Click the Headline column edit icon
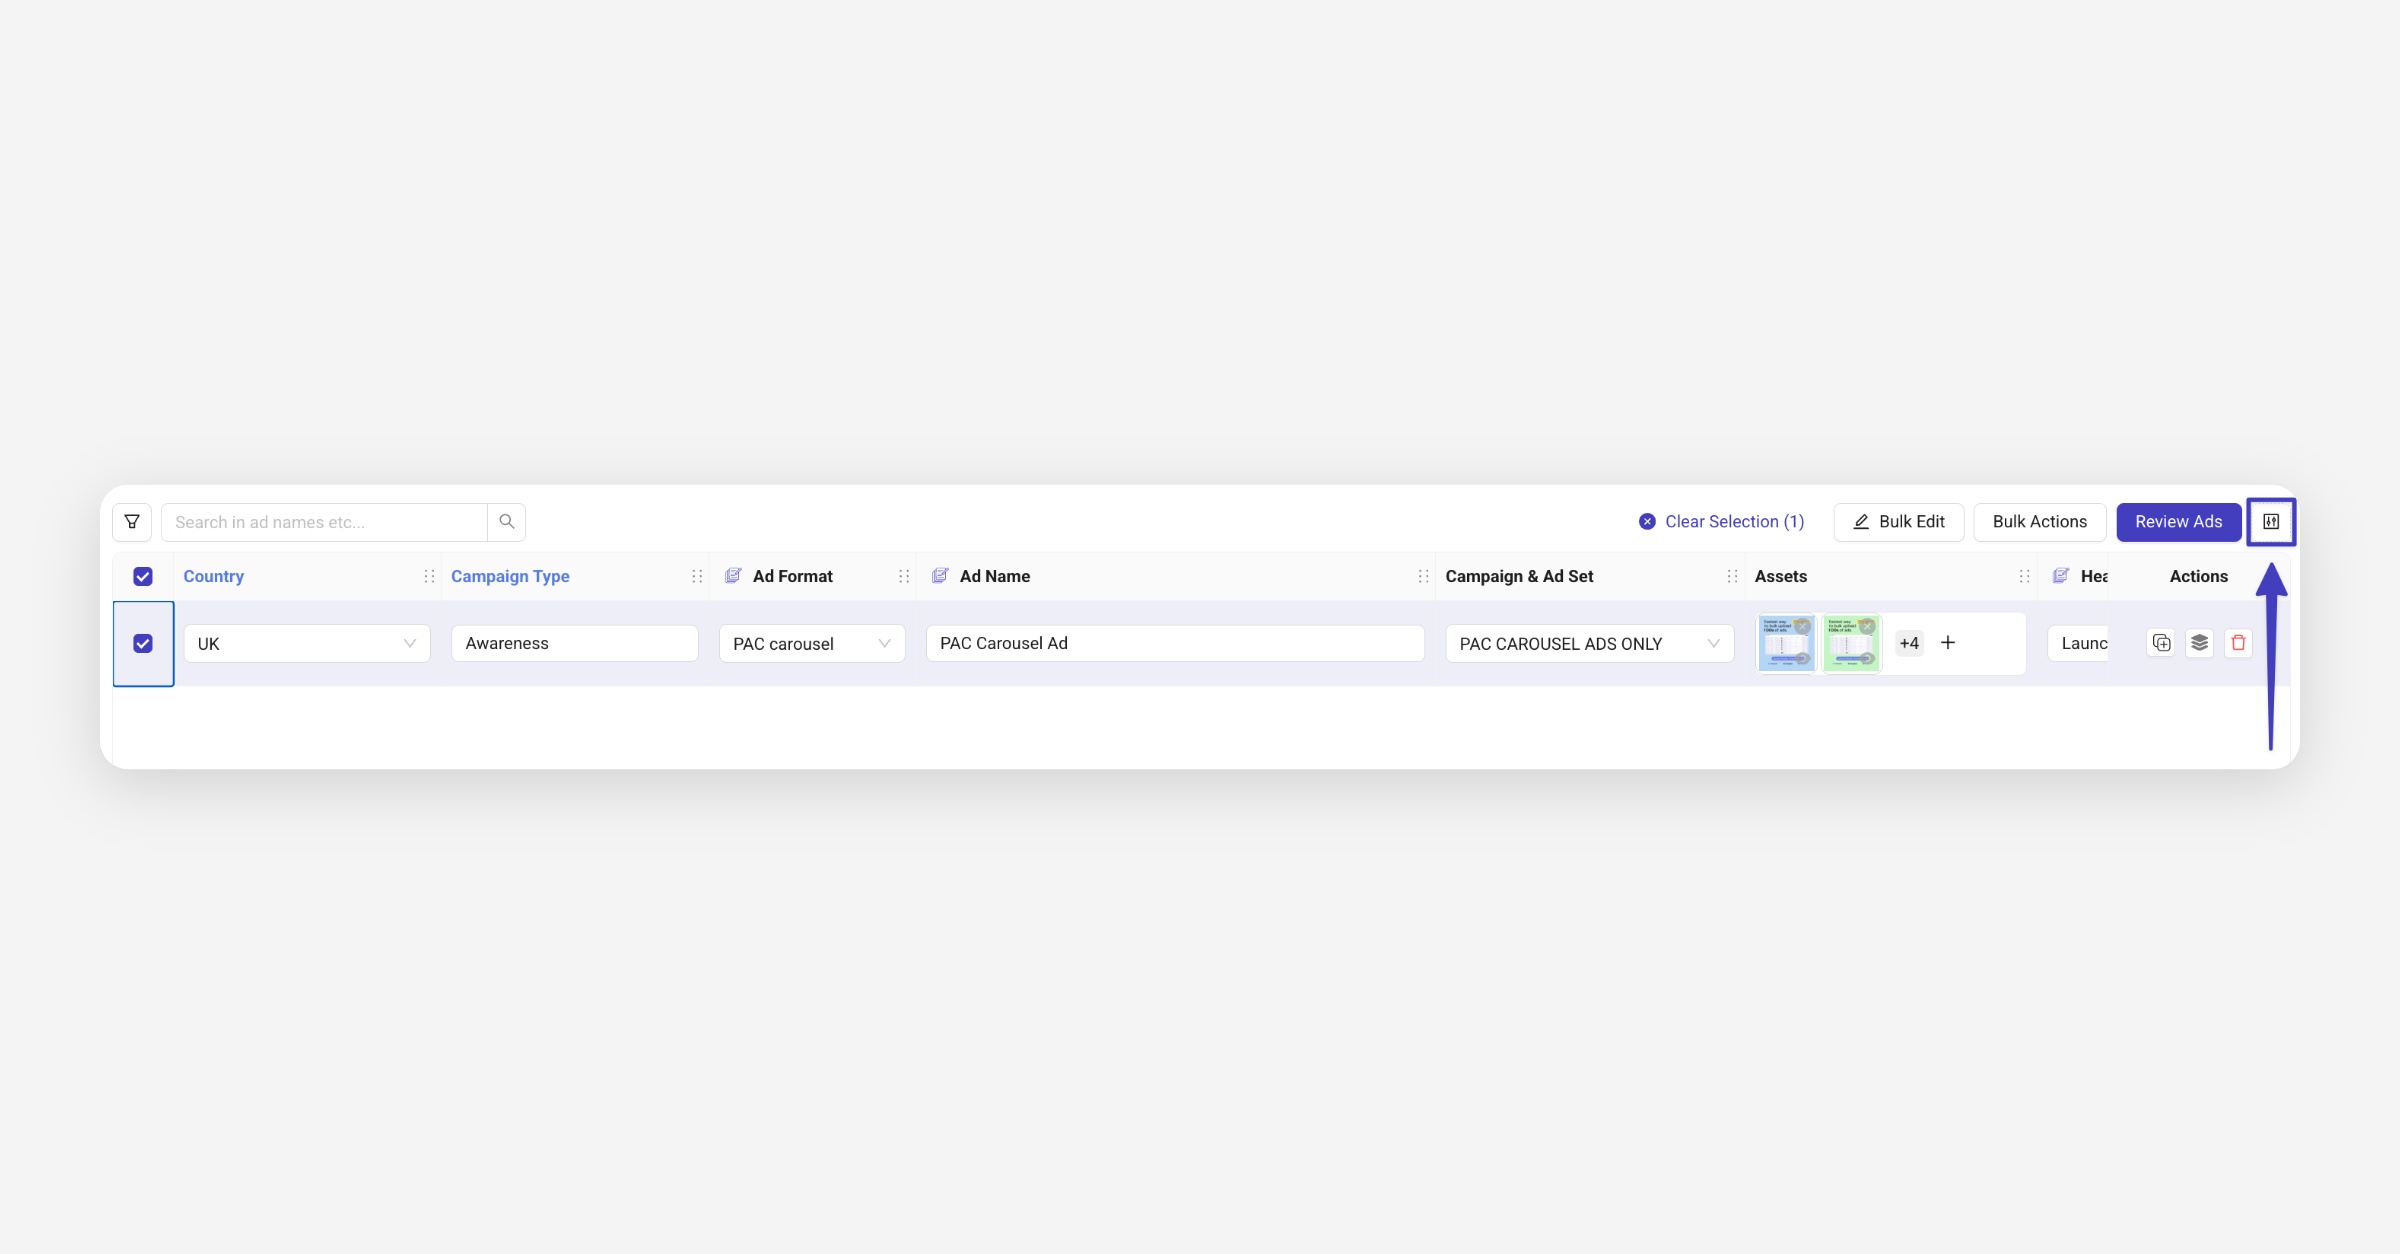 2061,576
